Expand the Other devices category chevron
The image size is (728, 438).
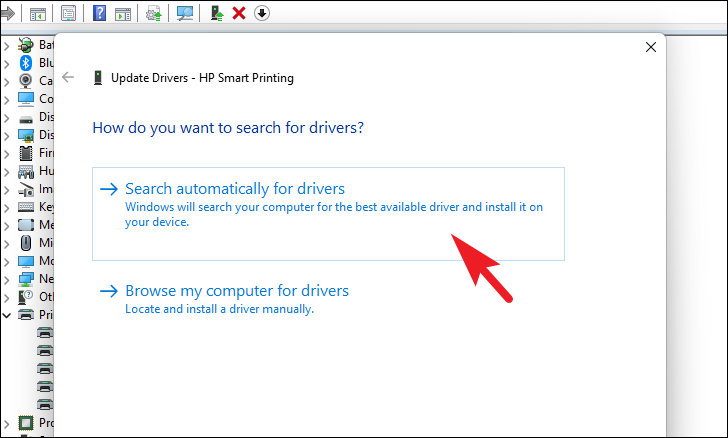click(x=6, y=297)
